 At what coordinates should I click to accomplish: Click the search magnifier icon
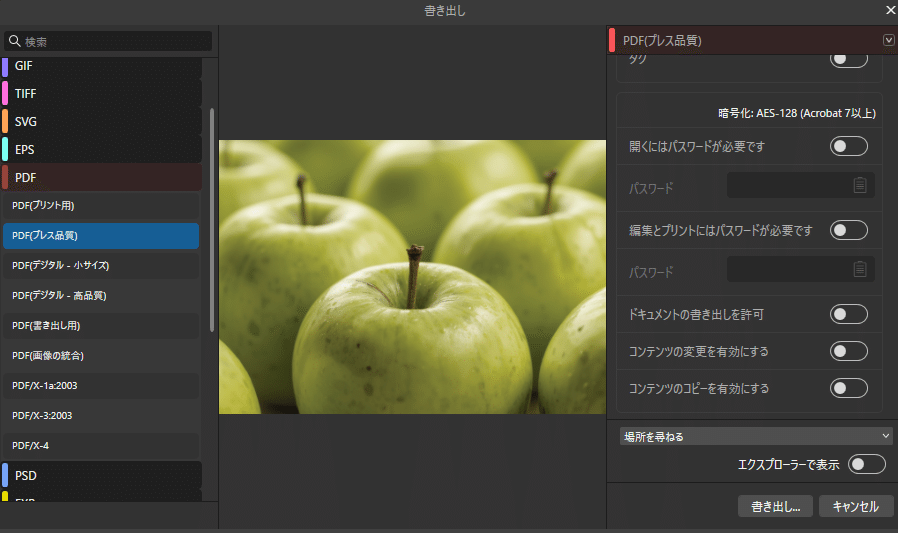[14, 41]
